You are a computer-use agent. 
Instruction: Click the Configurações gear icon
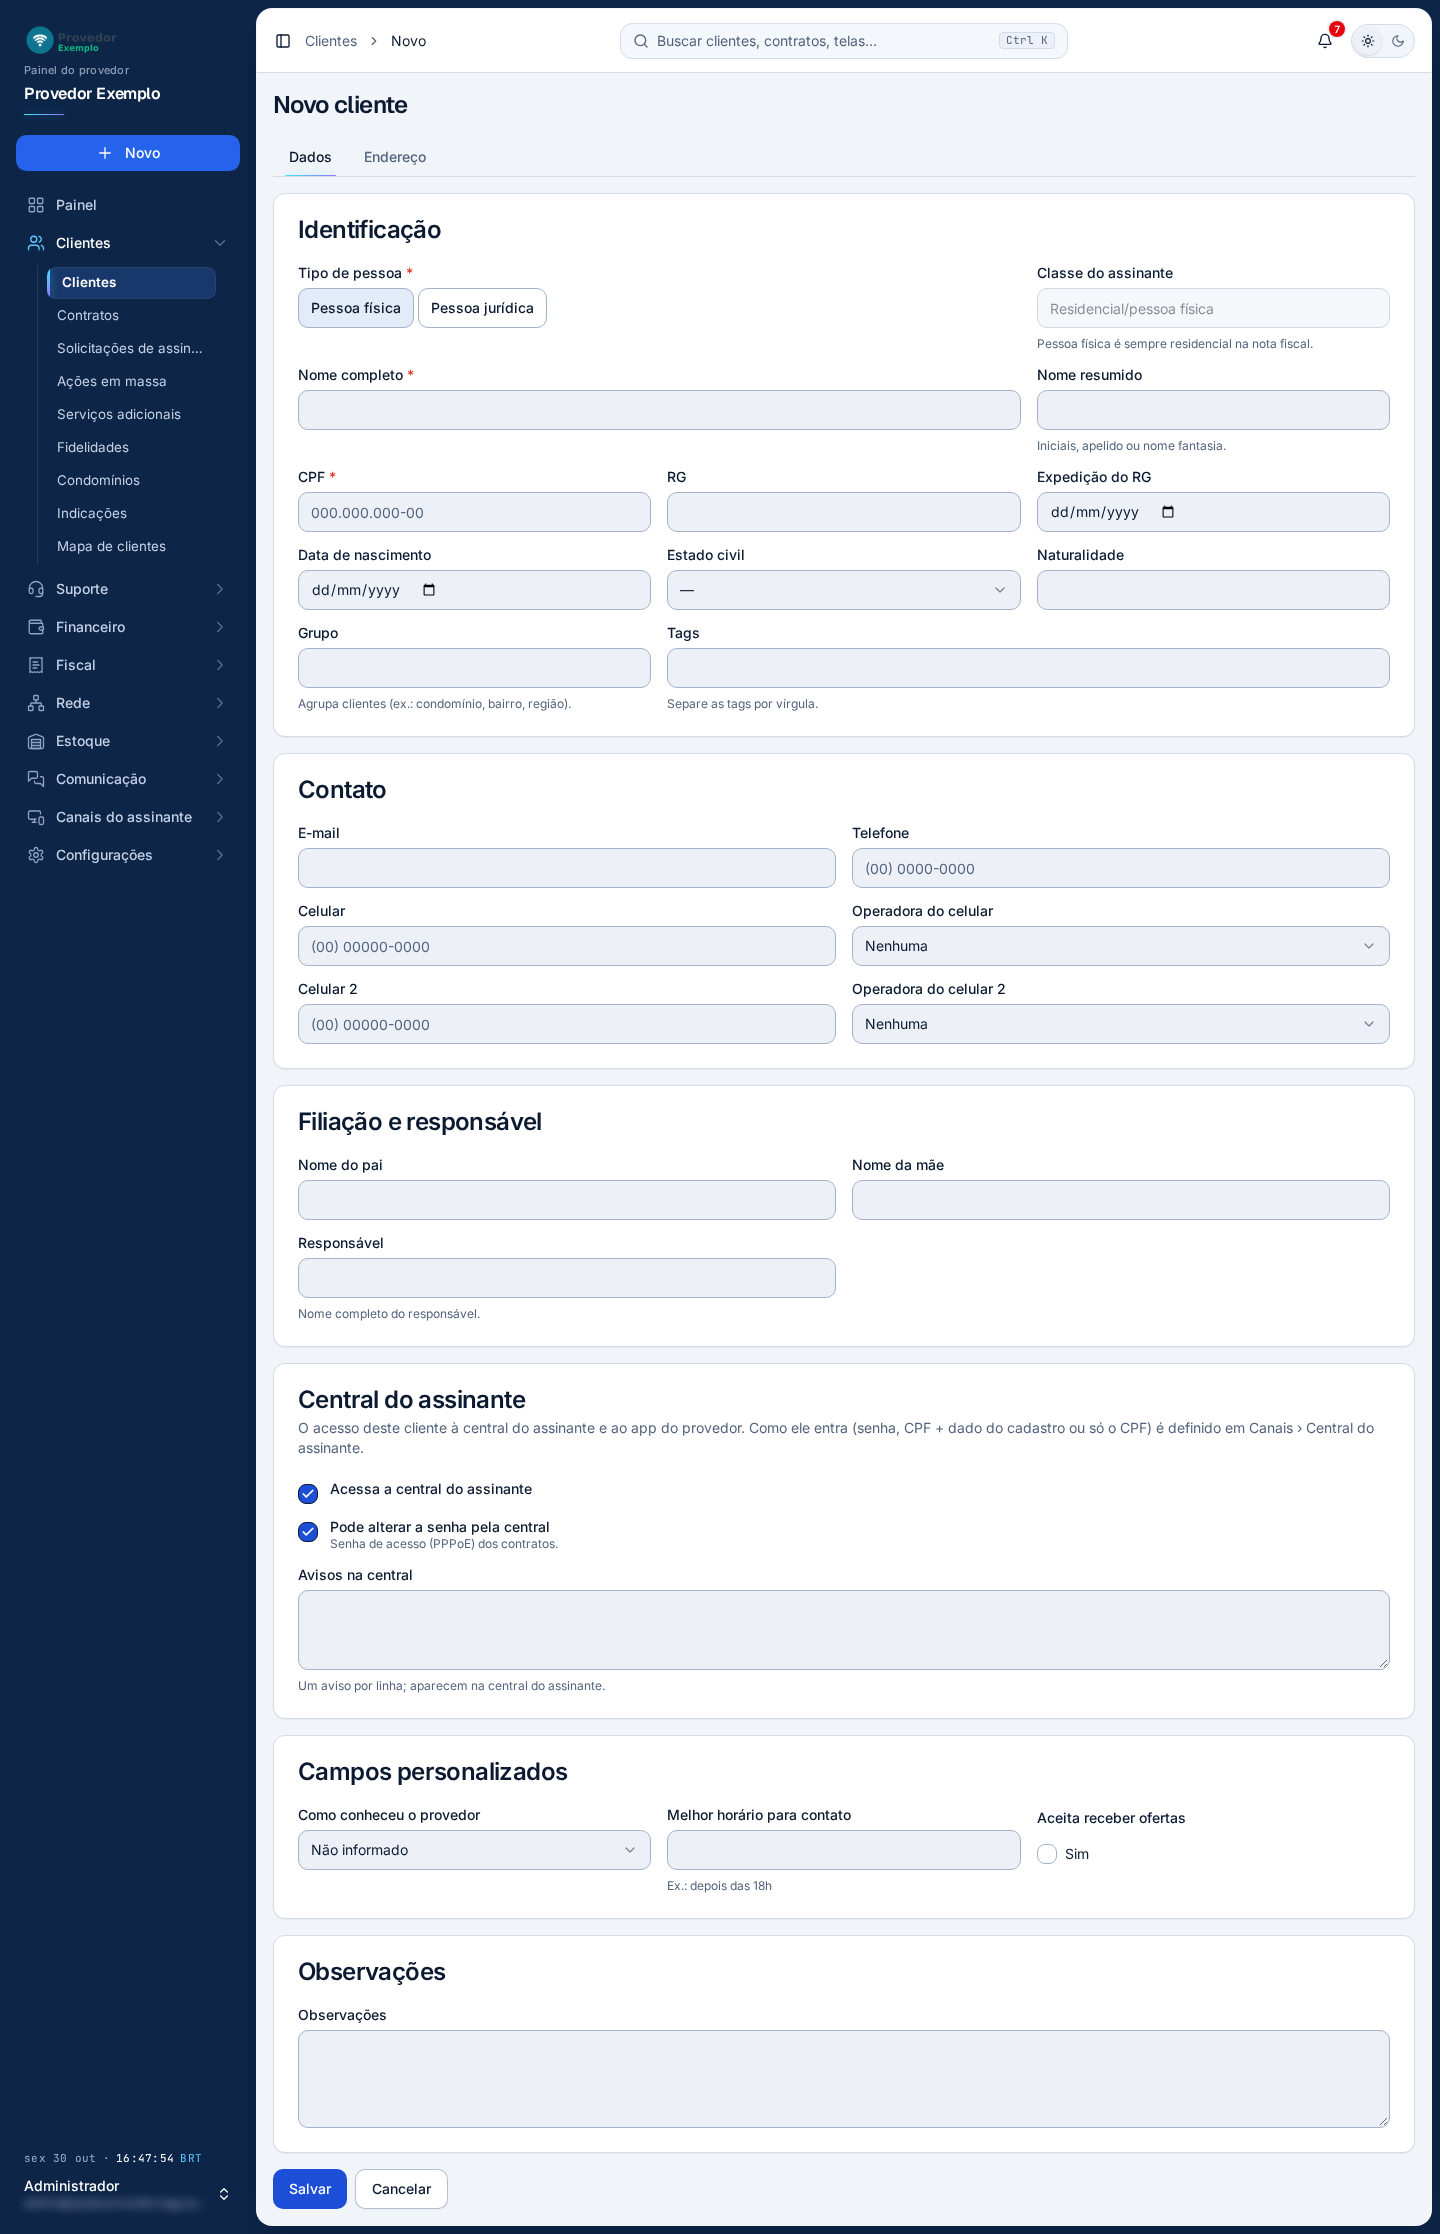[36, 855]
